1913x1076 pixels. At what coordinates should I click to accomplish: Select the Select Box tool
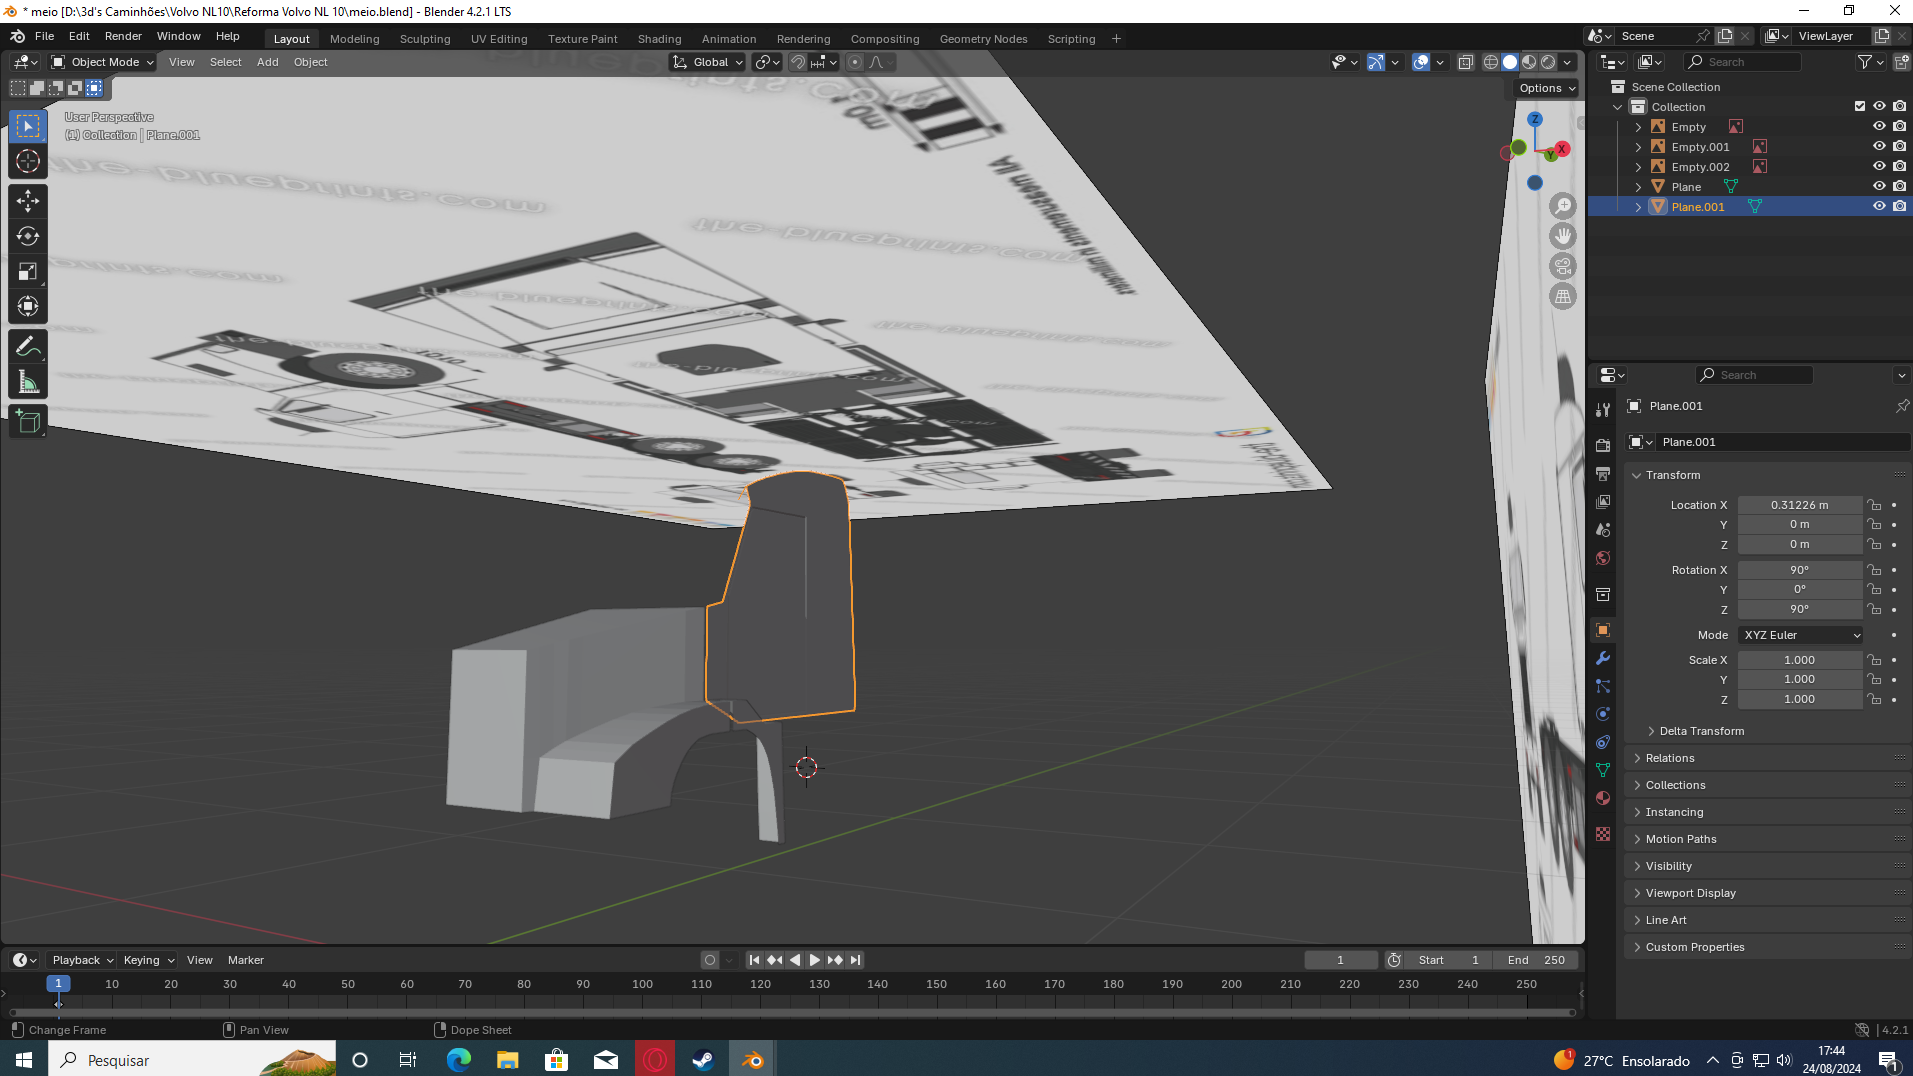coord(28,126)
